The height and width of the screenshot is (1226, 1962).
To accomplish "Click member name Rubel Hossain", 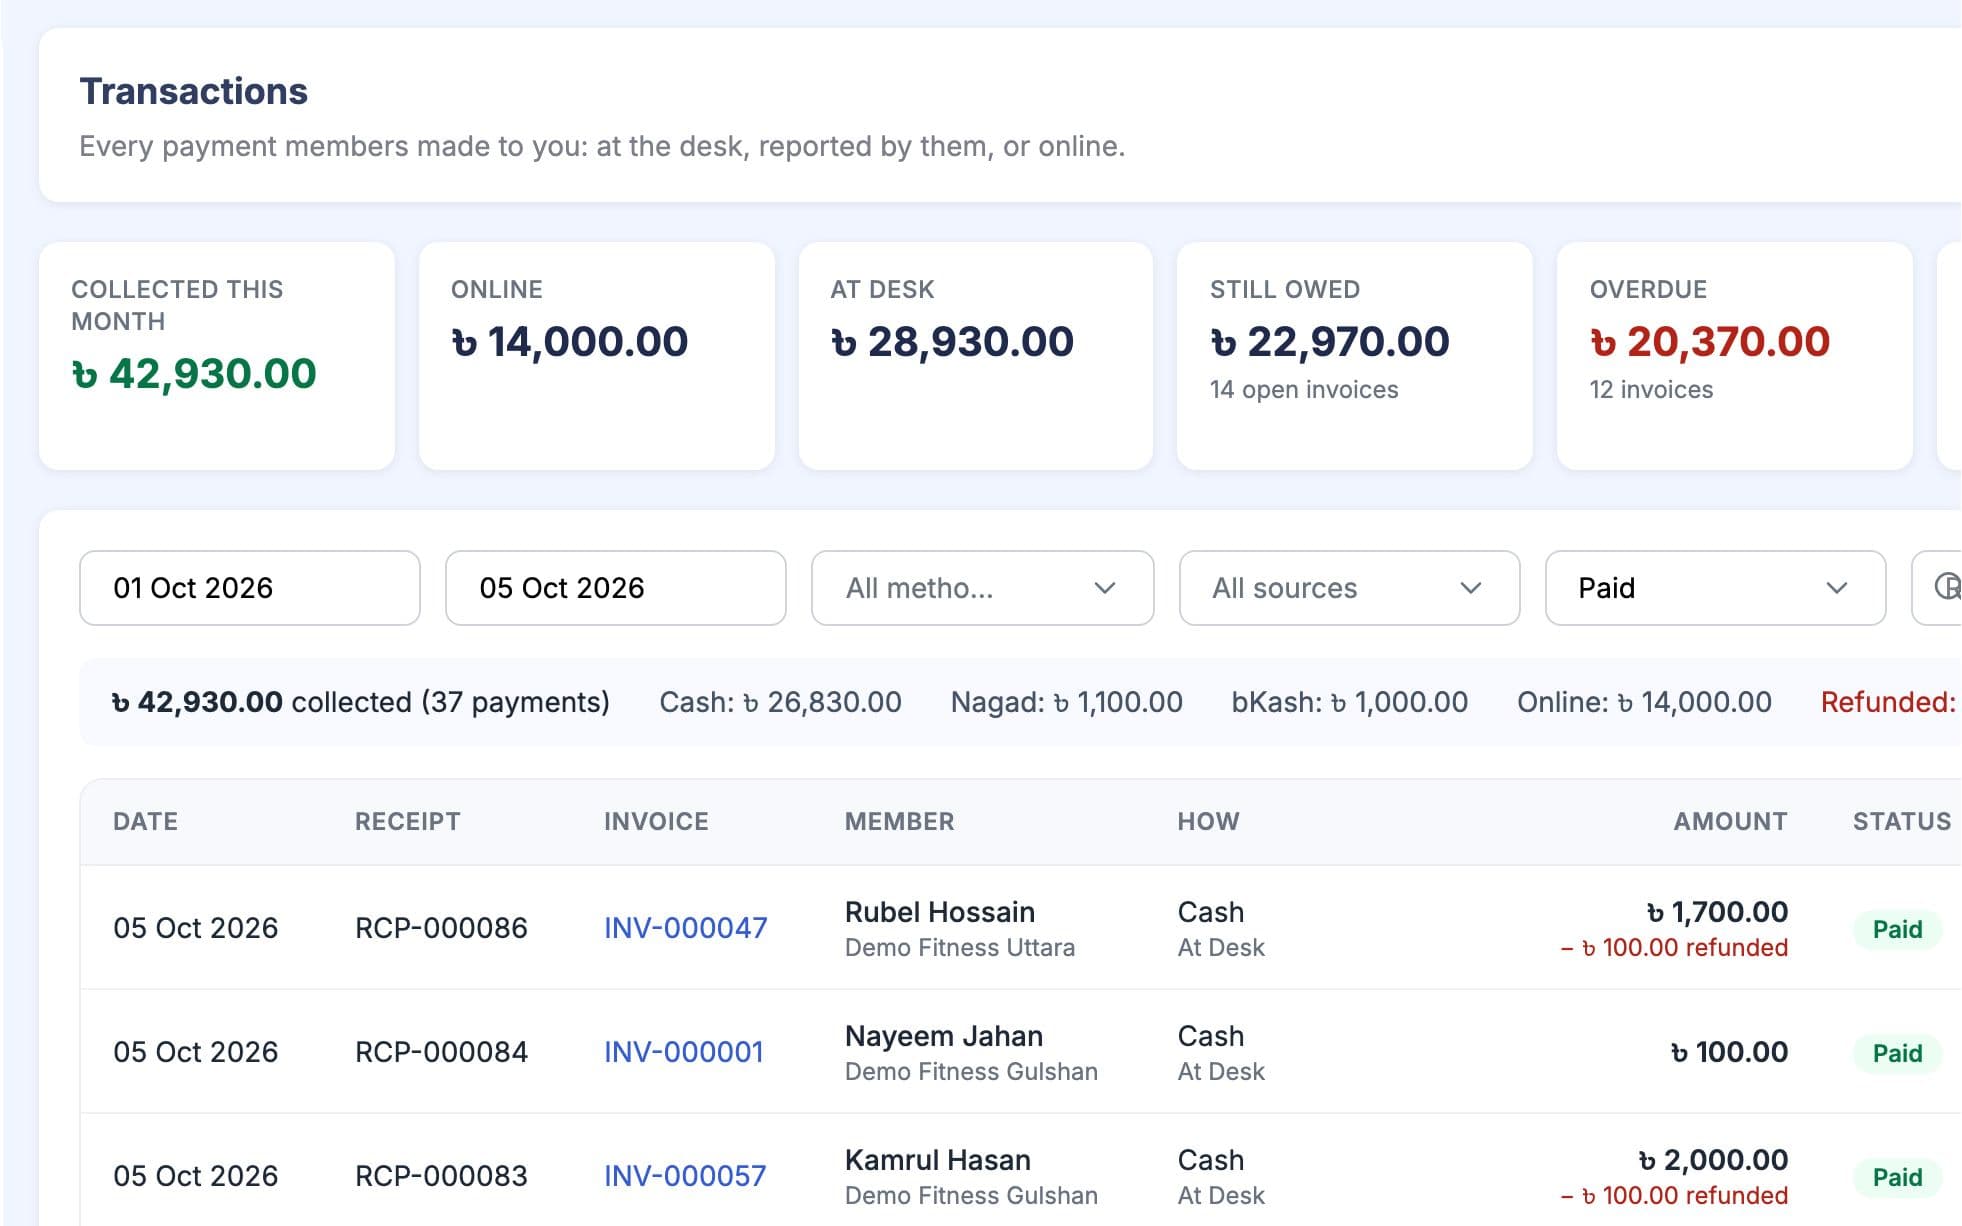I will click(940, 912).
